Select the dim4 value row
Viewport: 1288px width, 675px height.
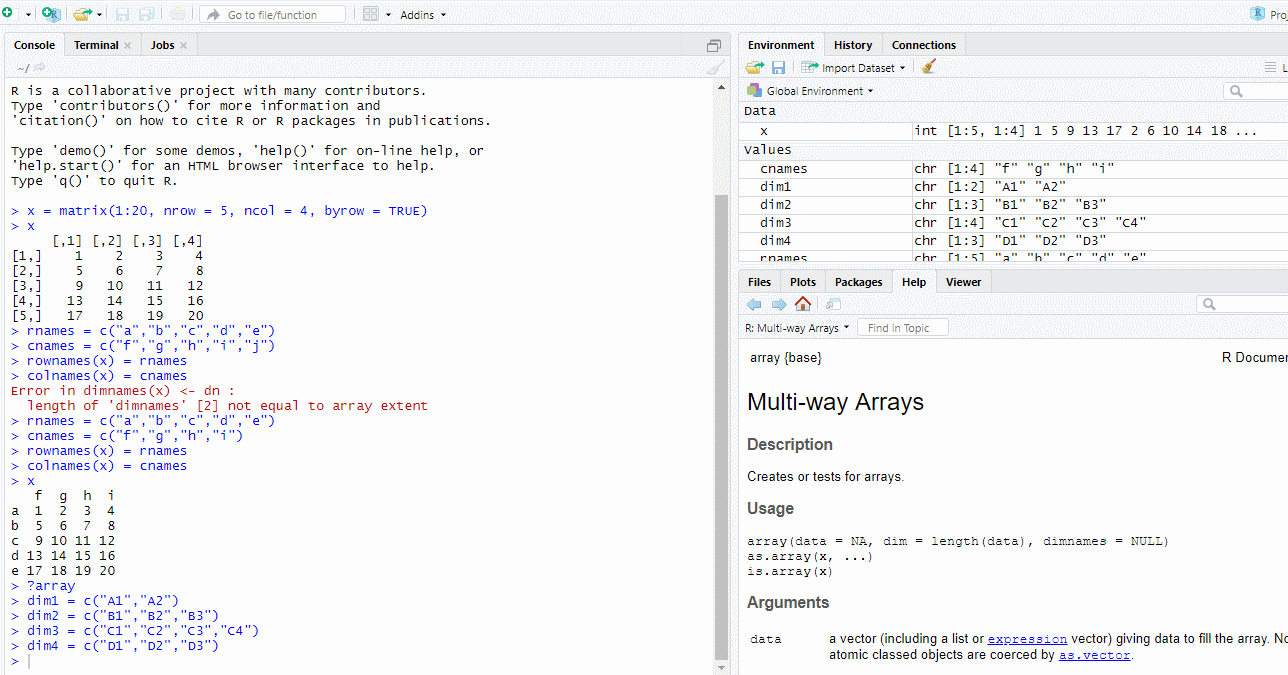click(x=1013, y=241)
